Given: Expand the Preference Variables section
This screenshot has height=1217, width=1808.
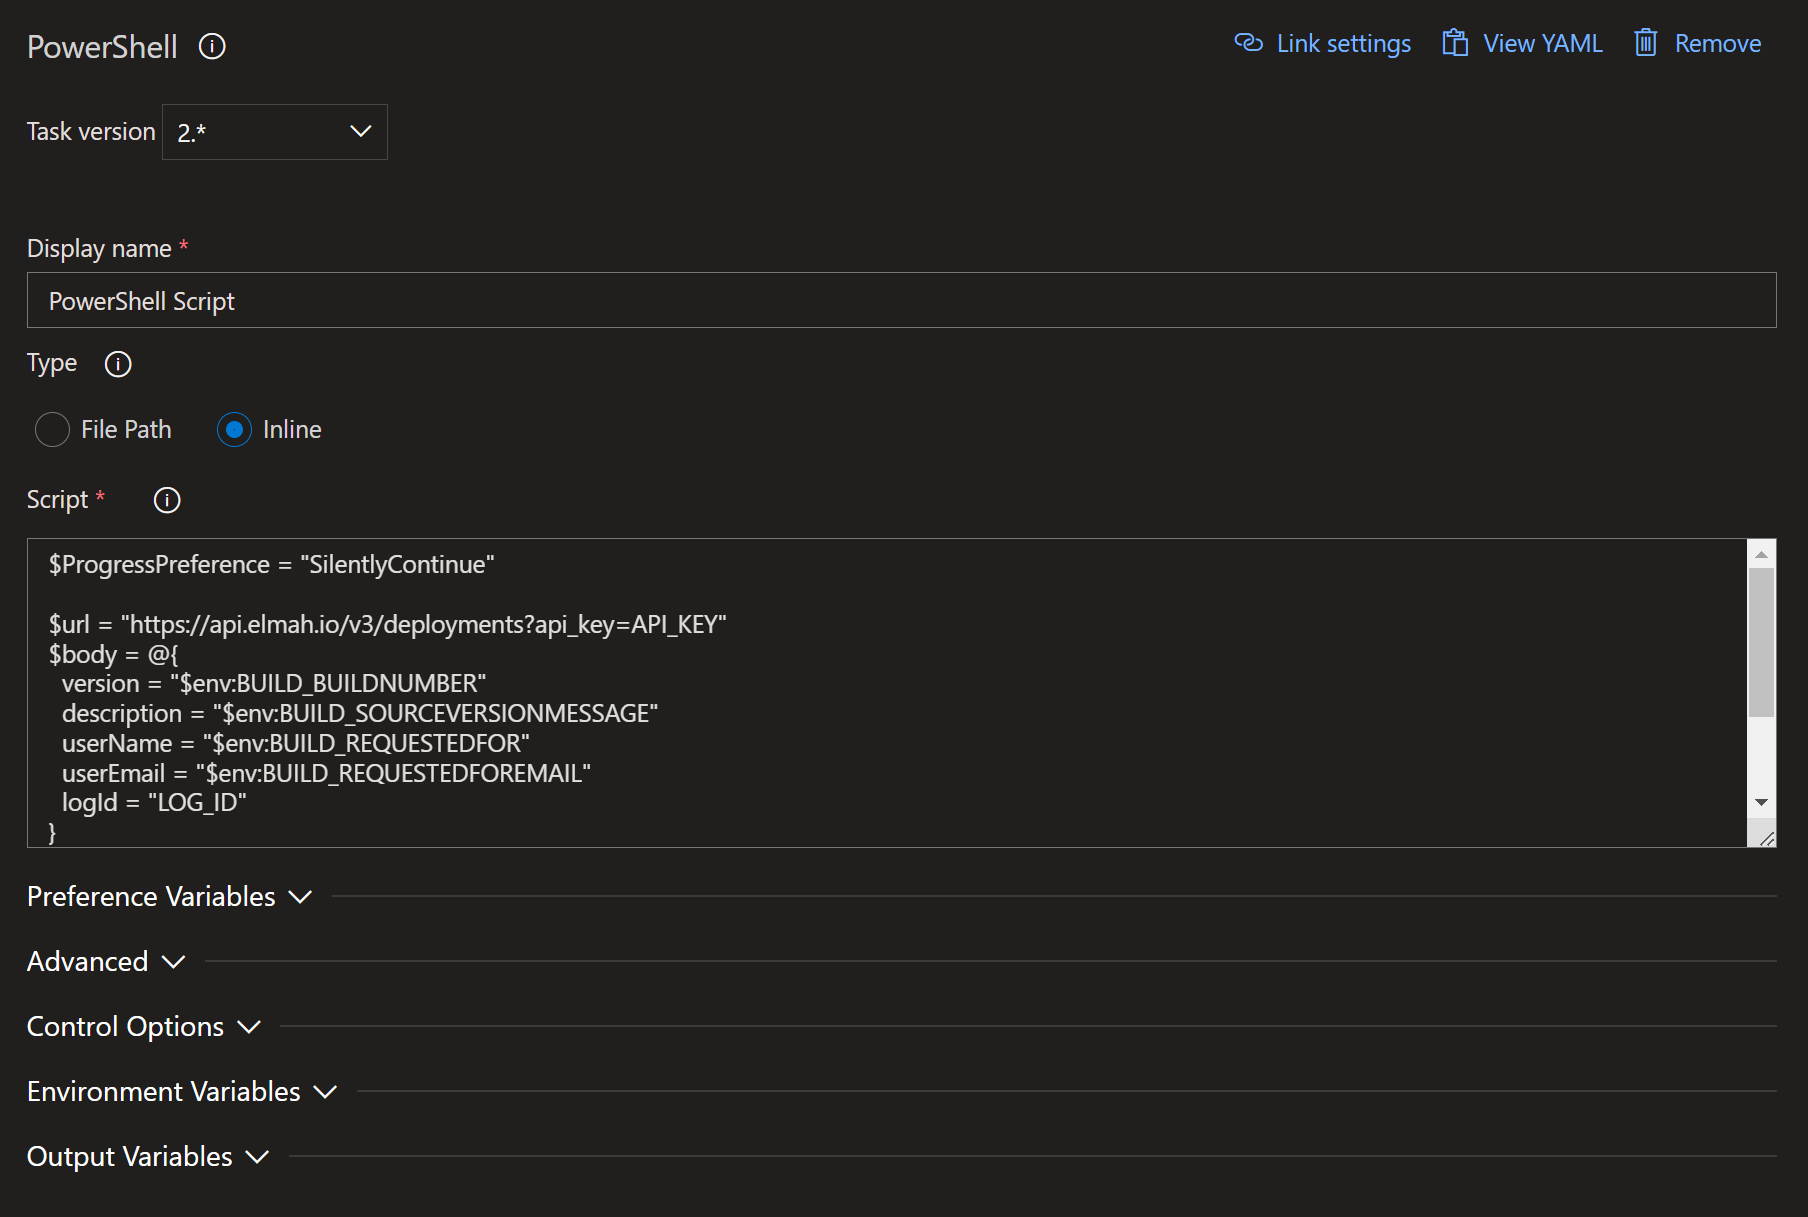Looking at the screenshot, I should point(170,897).
